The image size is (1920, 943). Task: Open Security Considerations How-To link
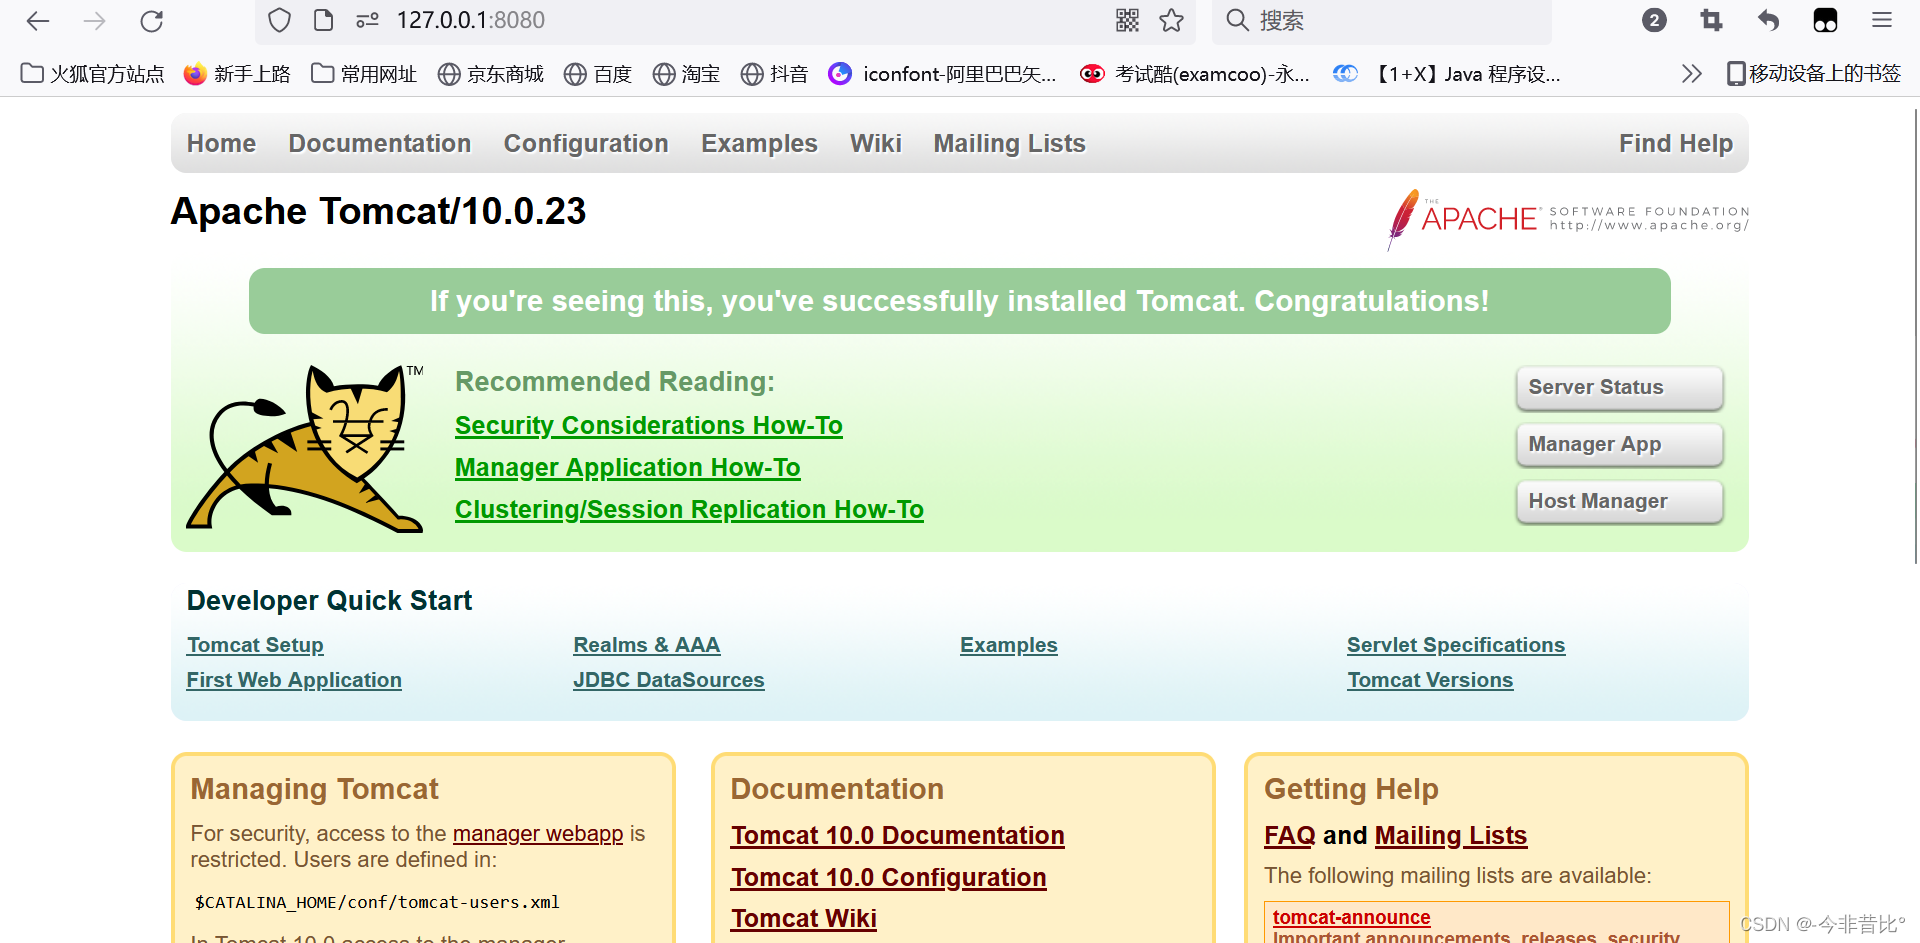[649, 426]
